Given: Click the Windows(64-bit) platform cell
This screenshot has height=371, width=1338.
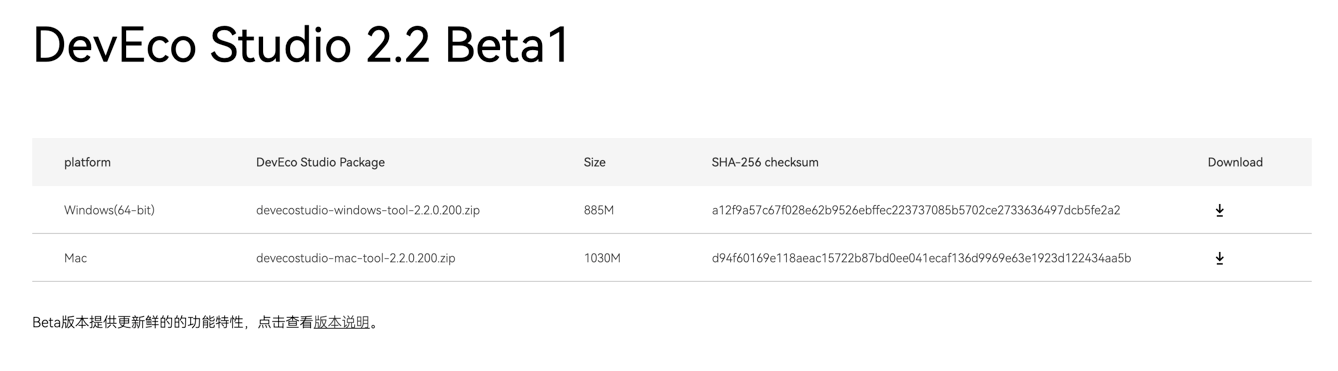Looking at the screenshot, I should [x=109, y=210].
